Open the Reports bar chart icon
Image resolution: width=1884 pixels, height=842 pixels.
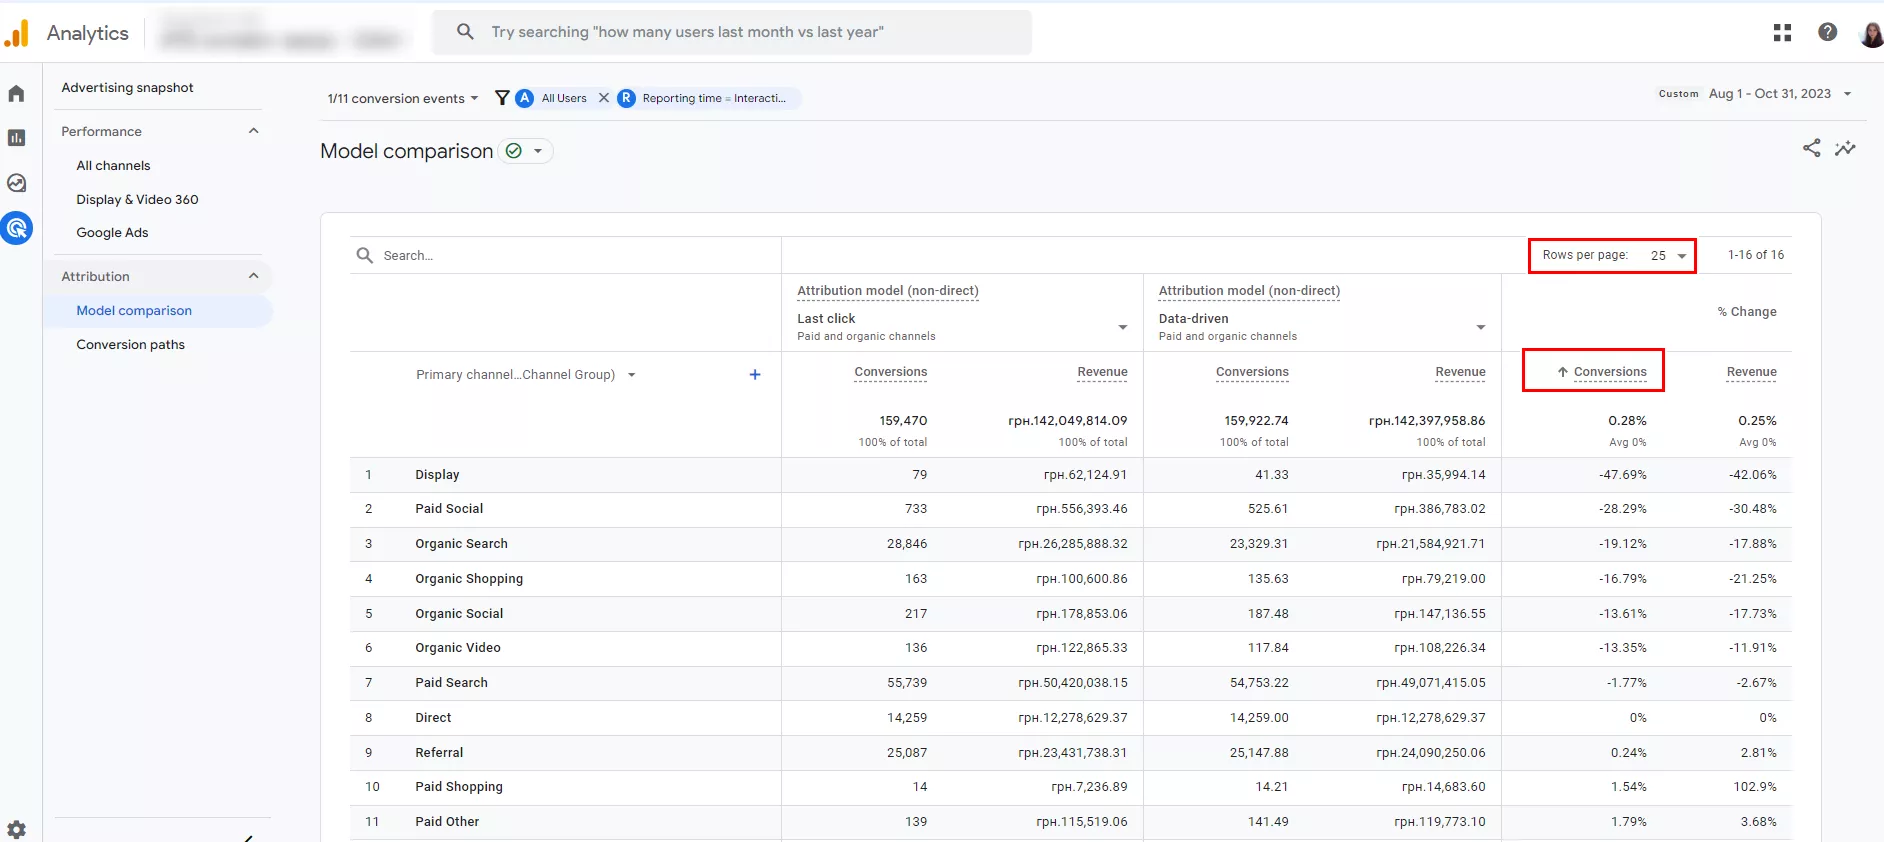coord(16,138)
